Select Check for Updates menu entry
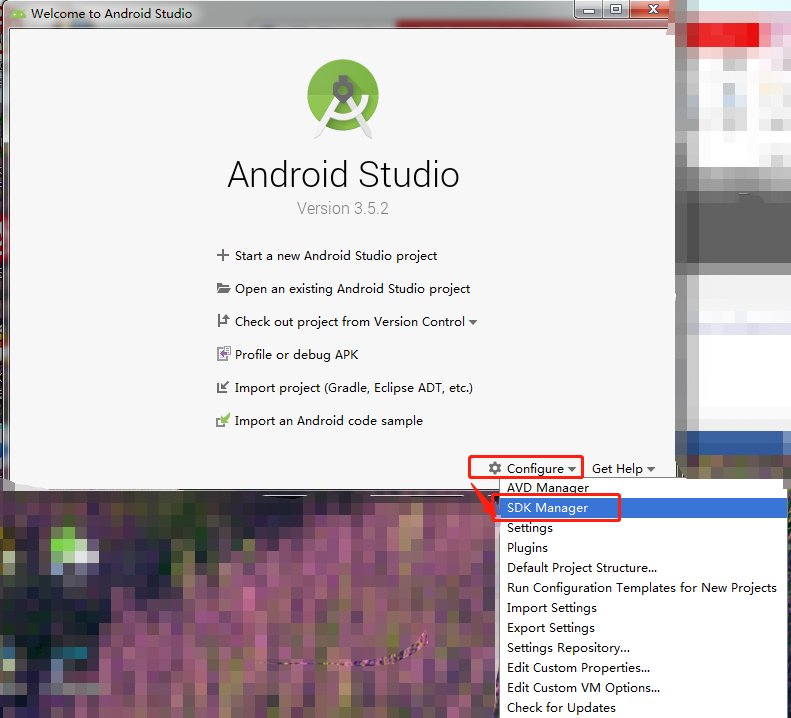The image size is (791, 718). tap(643, 707)
